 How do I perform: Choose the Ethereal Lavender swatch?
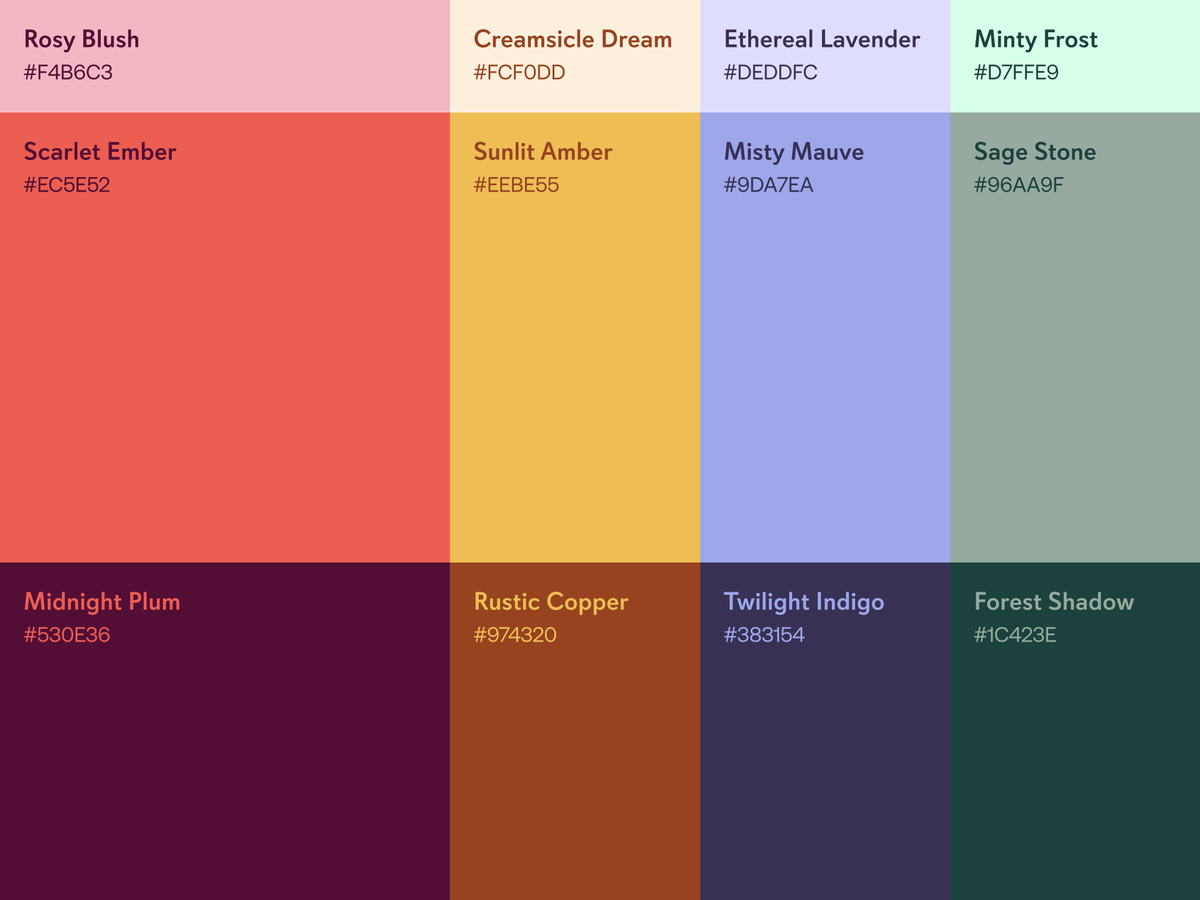825,56
